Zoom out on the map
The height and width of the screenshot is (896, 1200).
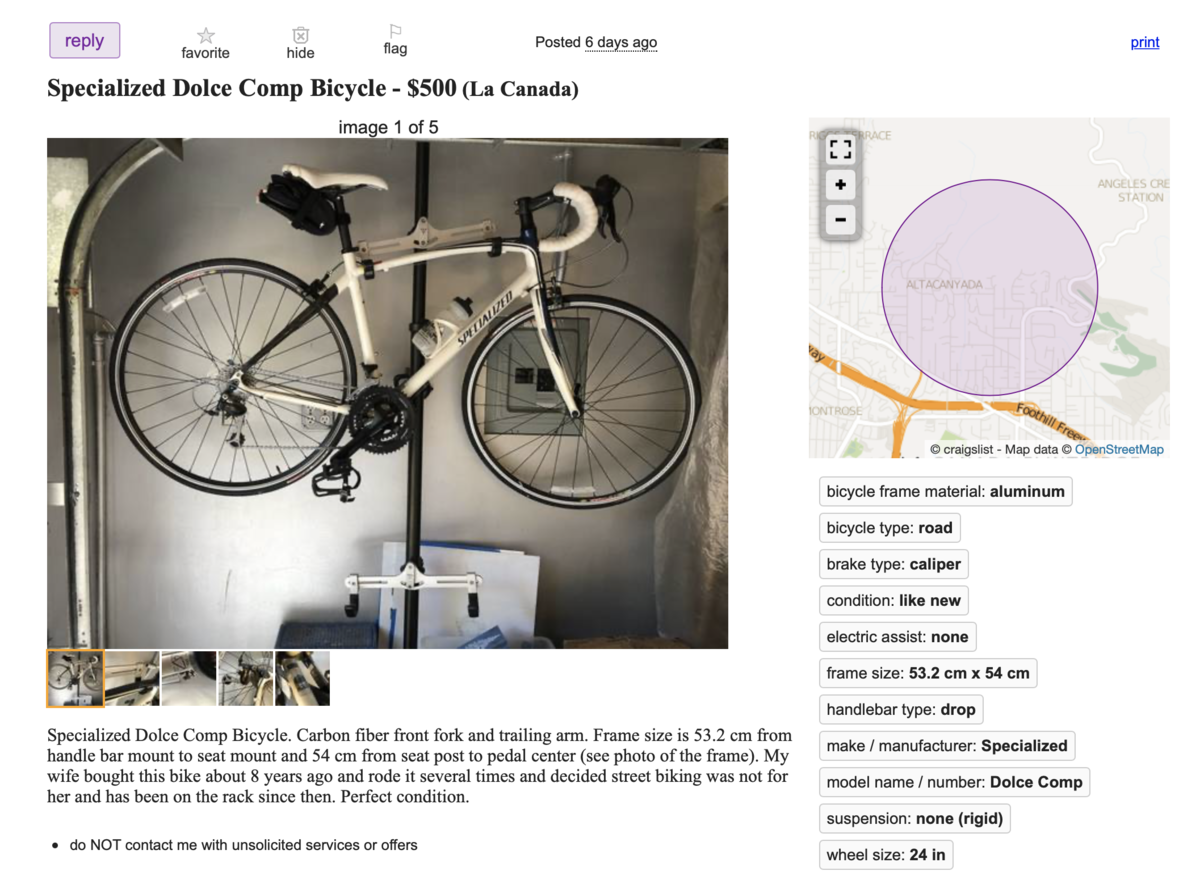pyautogui.click(x=841, y=220)
